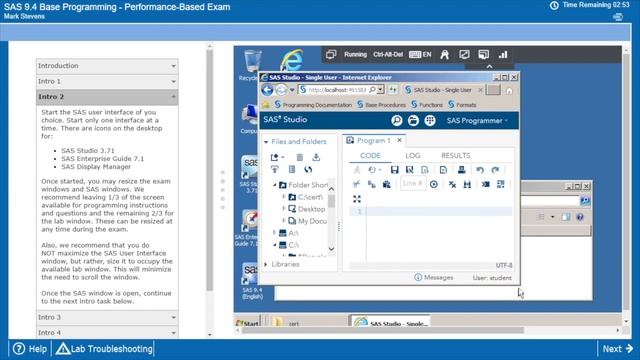The height and width of the screenshot is (360, 640).
Task: Open the New item dropdown in Files and Folders
Action: coord(277,157)
